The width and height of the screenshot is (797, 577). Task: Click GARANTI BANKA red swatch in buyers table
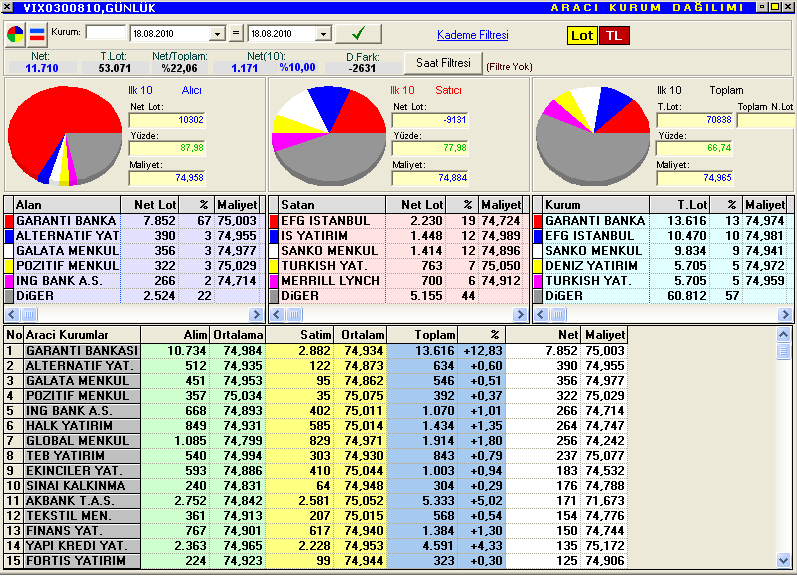(9, 221)
